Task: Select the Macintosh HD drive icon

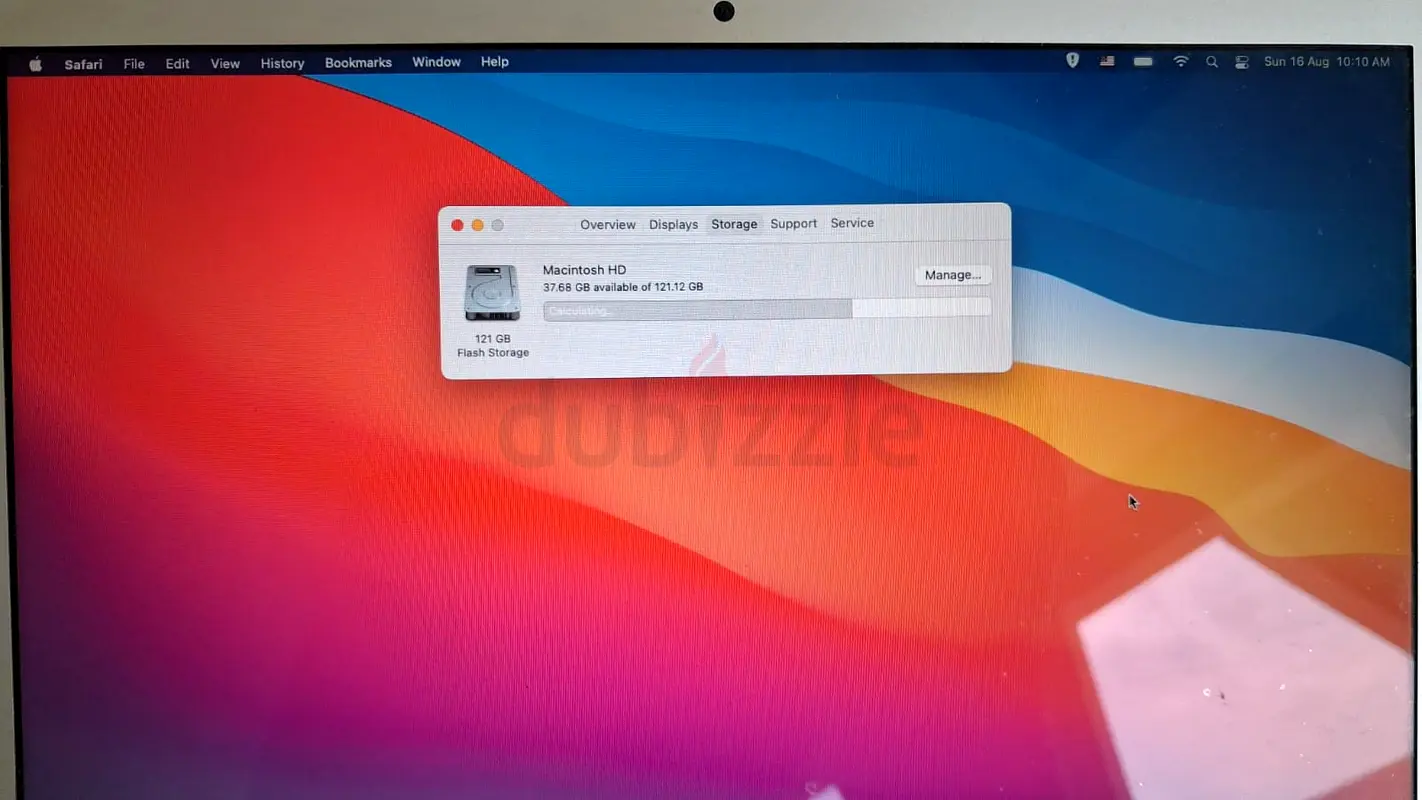Action: click(492, 293)
